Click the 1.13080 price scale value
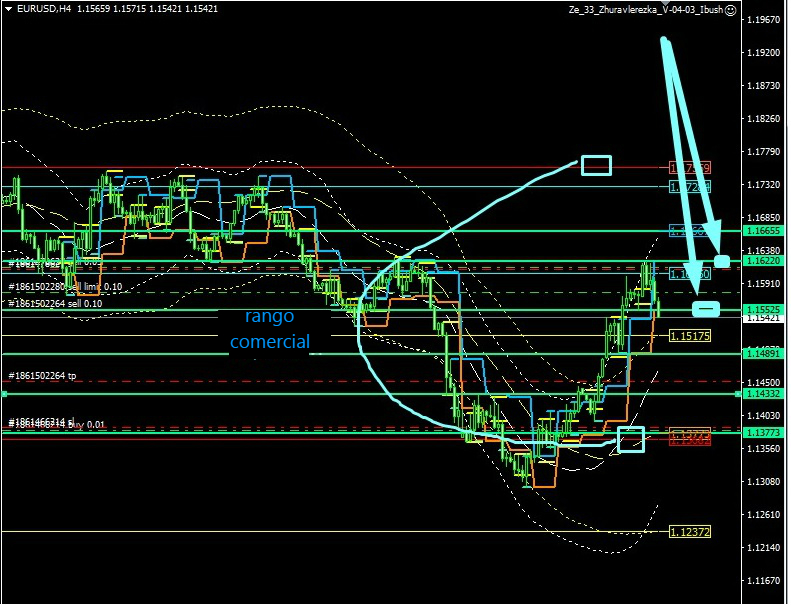The image size is (791, 605). pos(763,481)
